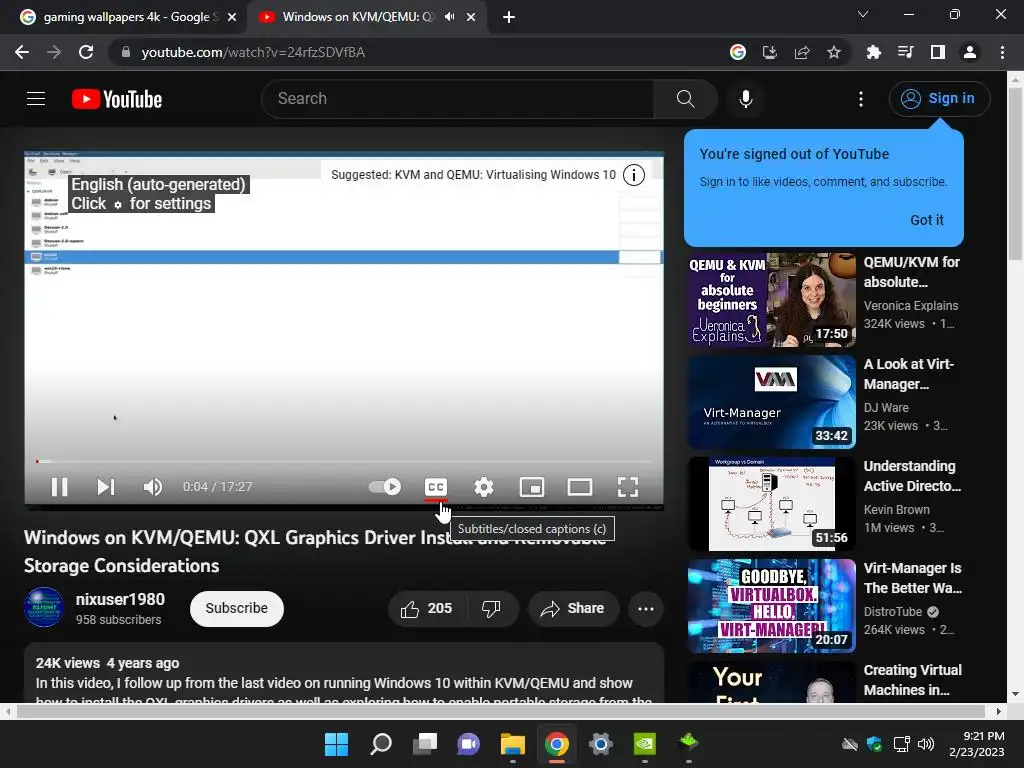The image size is (1024, 768).
Task: Open QEMU/KVM for absolute beginners thumbnail
Action: pos(771,300)
